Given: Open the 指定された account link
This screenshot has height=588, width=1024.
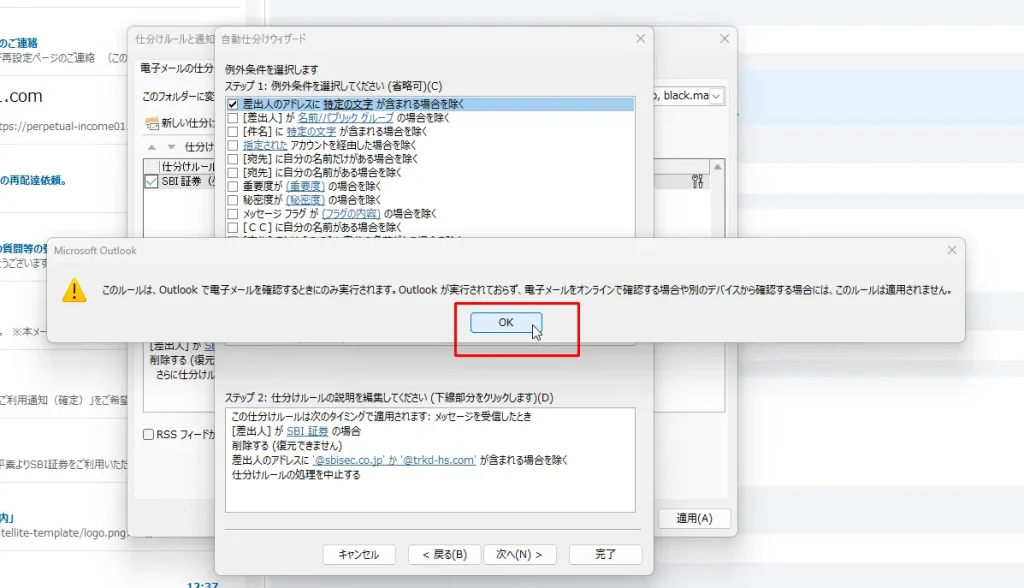Looking at the screenshot, I should point(265,145).
